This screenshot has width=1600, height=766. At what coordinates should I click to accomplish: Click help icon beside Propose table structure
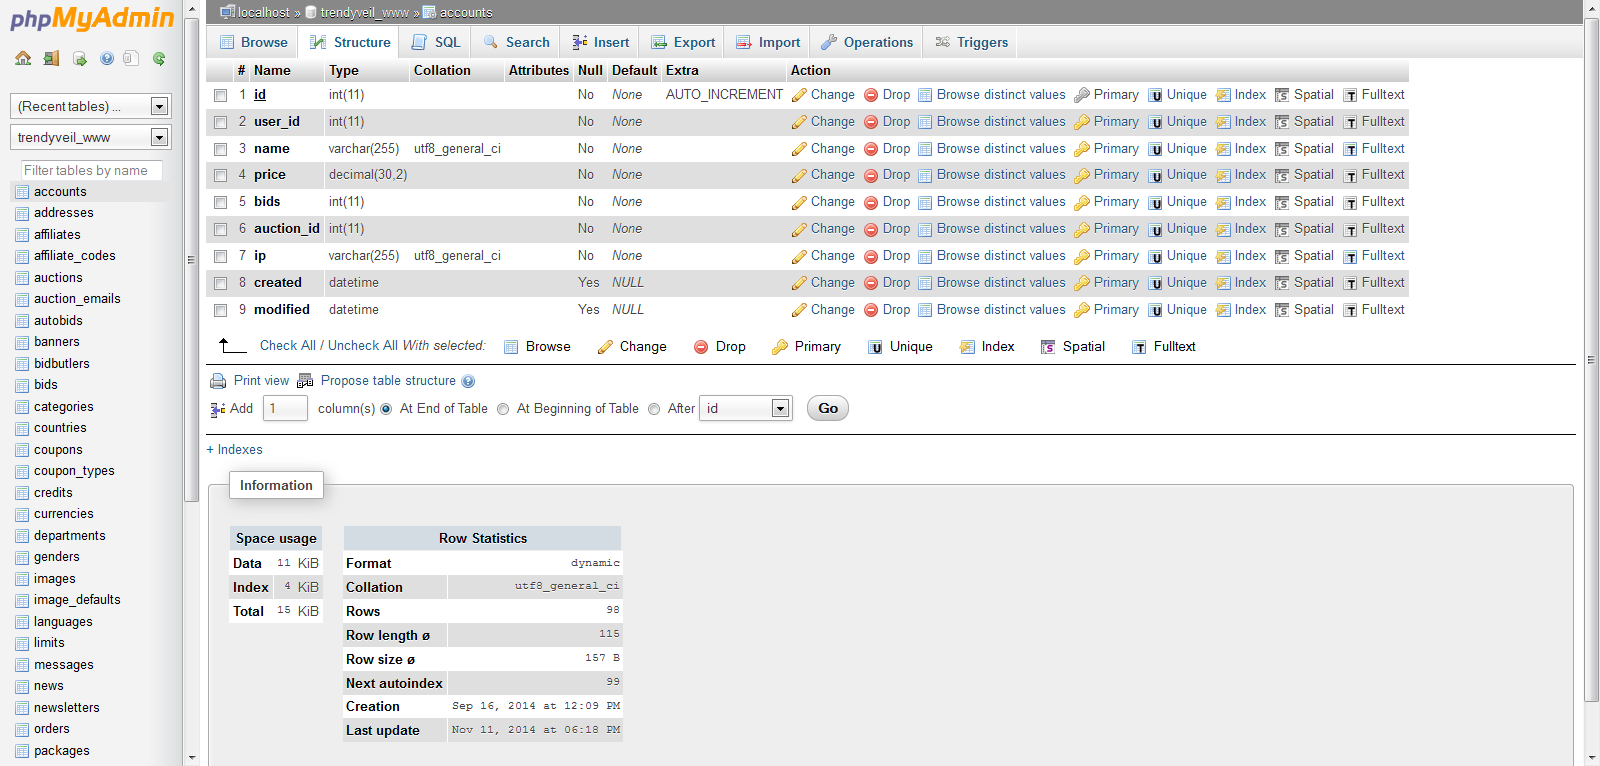click(x=468, y=381)
